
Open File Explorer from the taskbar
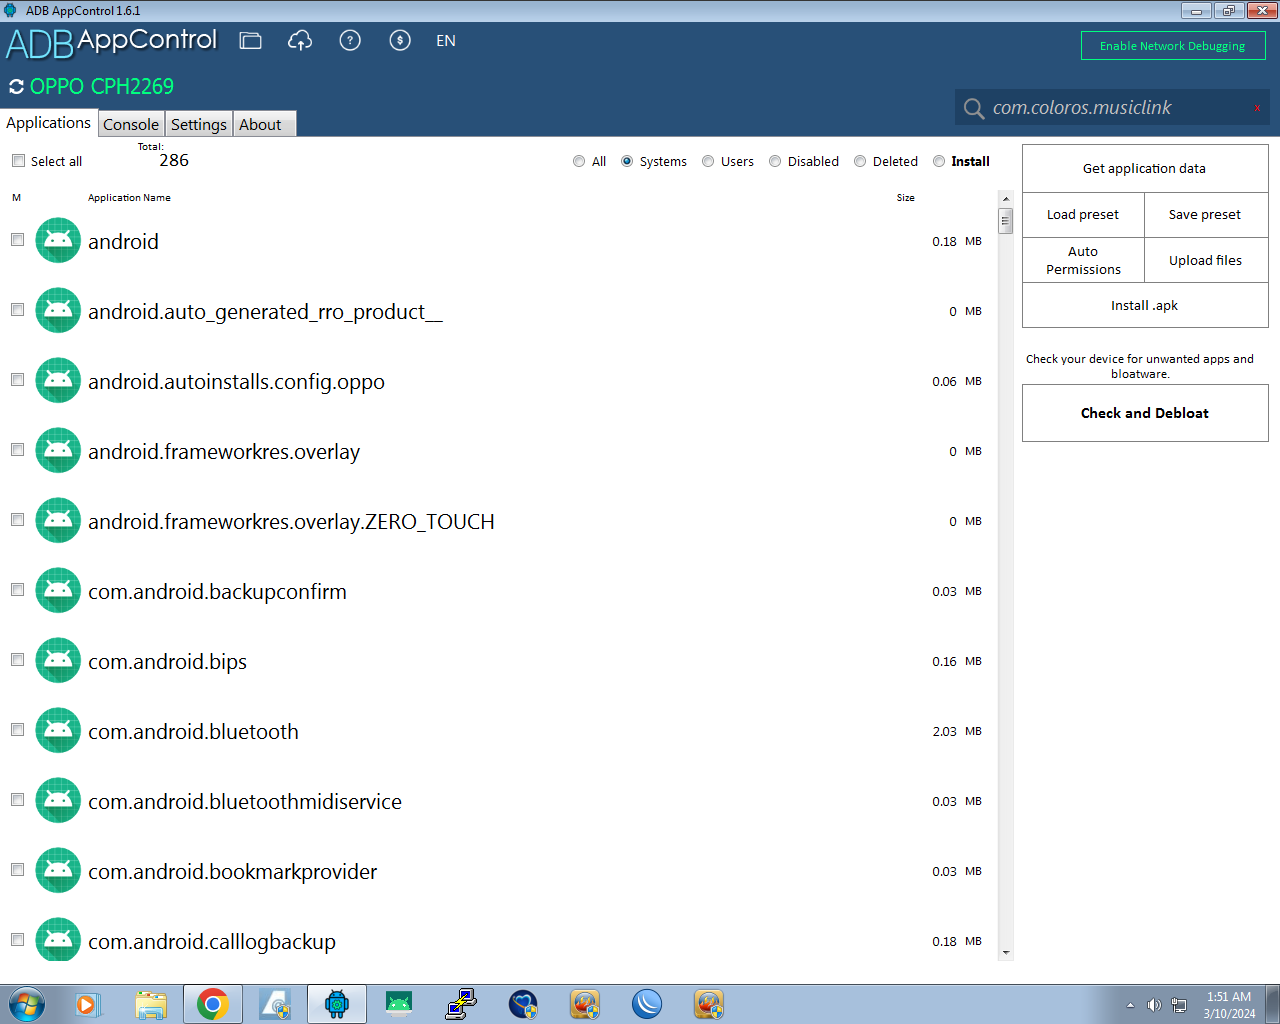151,1004
